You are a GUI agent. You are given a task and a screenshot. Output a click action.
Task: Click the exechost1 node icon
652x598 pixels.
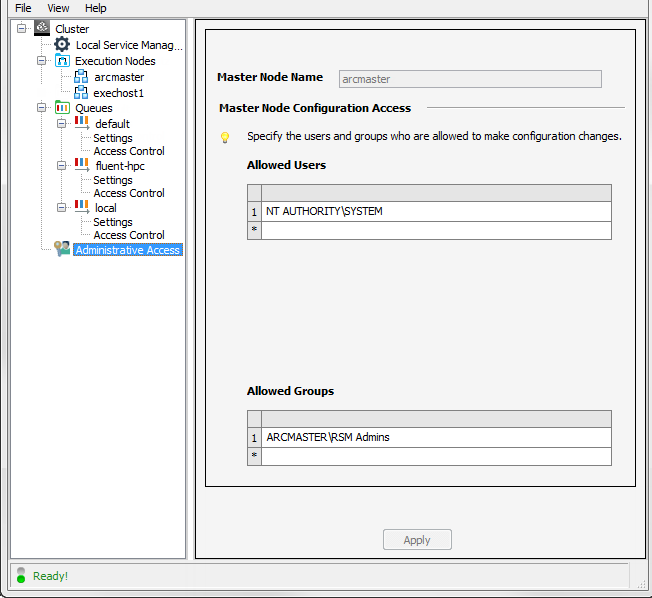pyautogui.click(x=81, y=92)
